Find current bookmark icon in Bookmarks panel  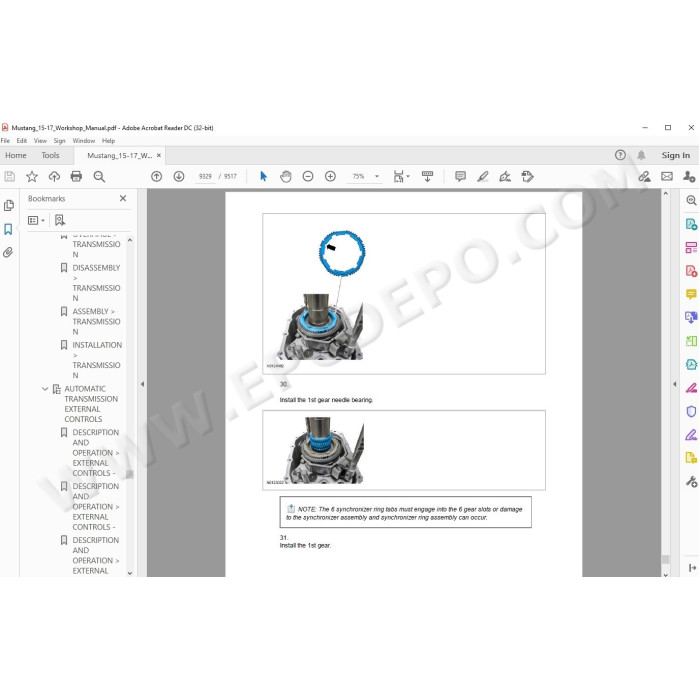pos(59,220)
